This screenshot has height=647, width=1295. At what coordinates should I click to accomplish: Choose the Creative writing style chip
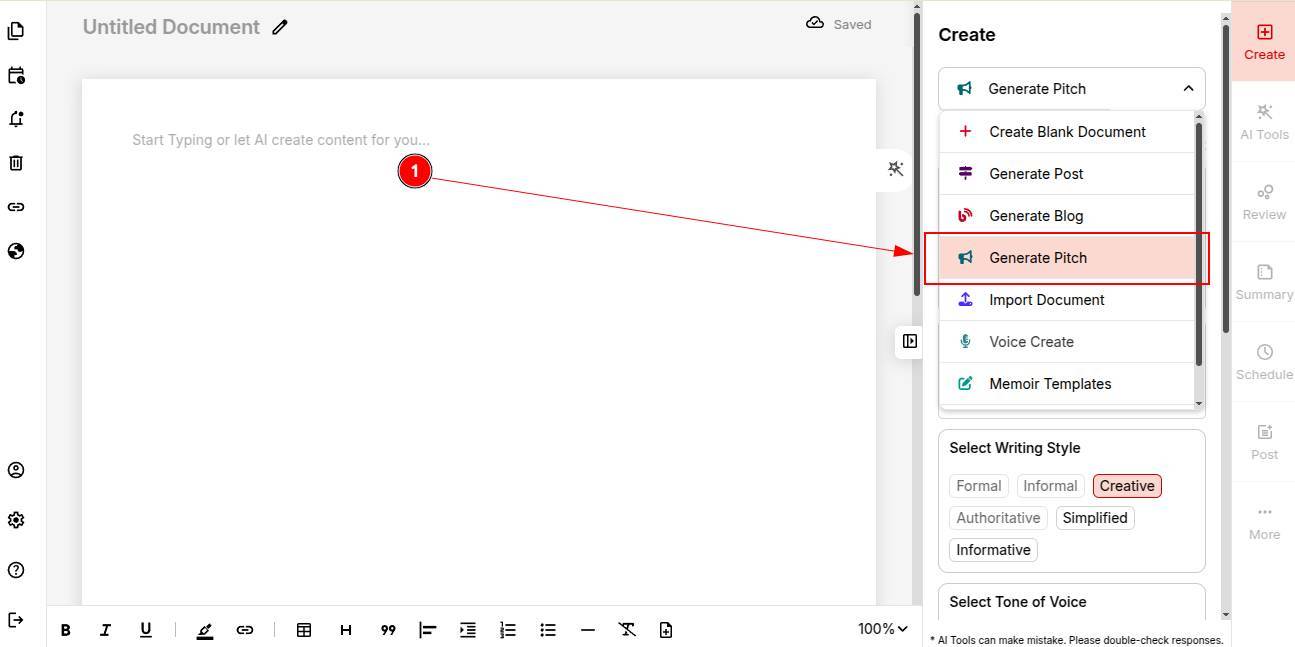1126,486
